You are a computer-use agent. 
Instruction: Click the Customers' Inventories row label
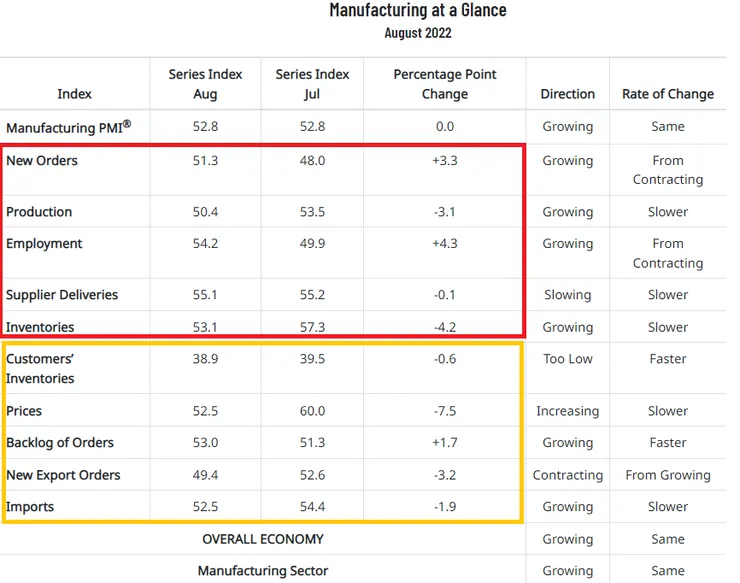click(41, 368)
